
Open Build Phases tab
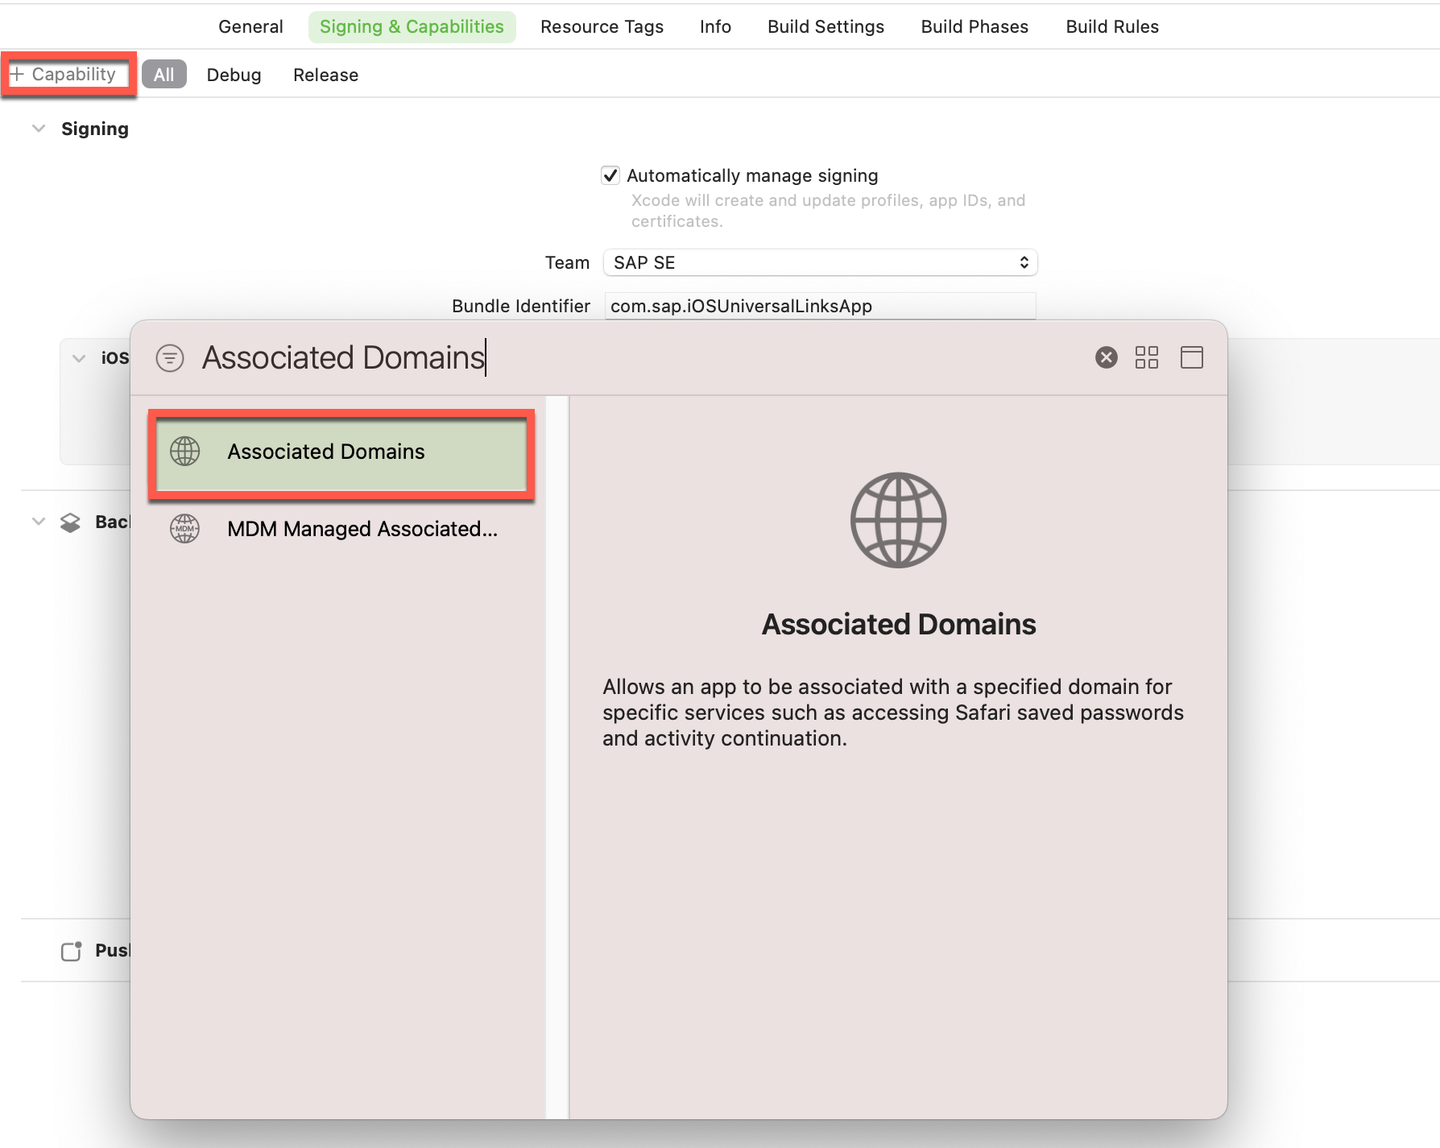pos(975,27)
